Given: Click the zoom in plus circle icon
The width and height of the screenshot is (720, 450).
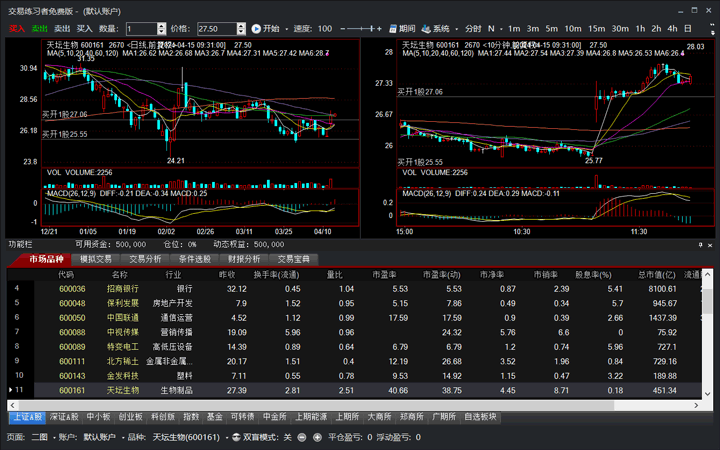Looking at the screenshot, I should pyautogui.click(x=317, y=437).
